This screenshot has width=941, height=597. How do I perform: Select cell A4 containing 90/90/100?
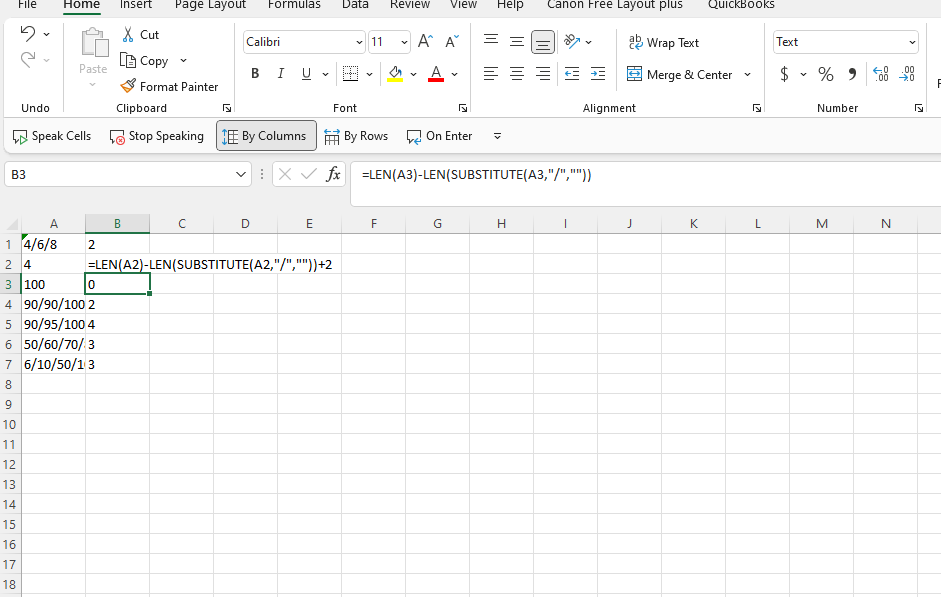click(53, 304)
